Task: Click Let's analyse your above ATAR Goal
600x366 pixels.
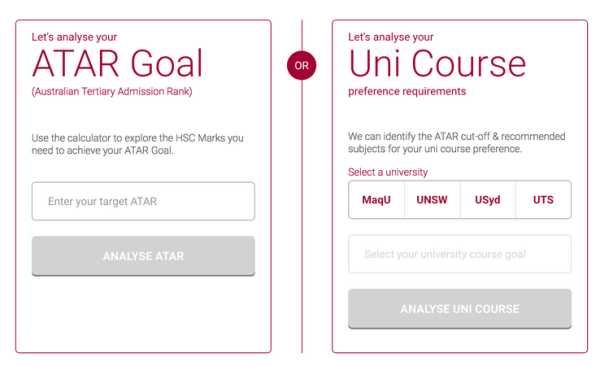Action: pyautogui.click(x=74, y=37)
